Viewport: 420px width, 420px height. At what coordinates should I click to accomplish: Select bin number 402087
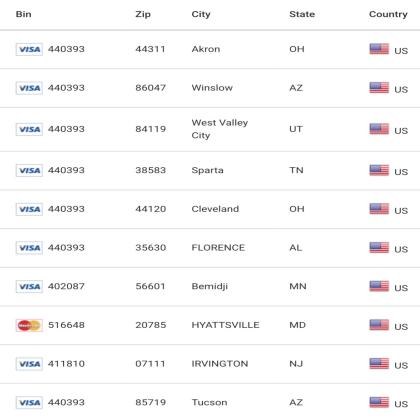(x=66, y=286)
